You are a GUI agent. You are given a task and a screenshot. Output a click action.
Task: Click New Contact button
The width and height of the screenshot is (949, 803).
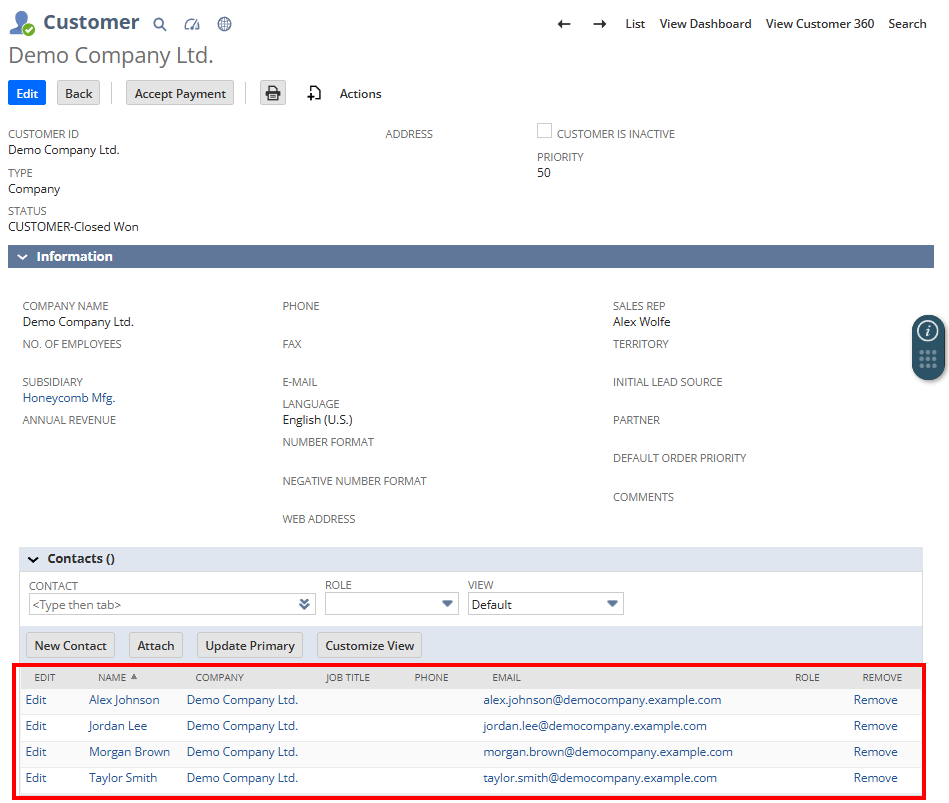[70, 645]
